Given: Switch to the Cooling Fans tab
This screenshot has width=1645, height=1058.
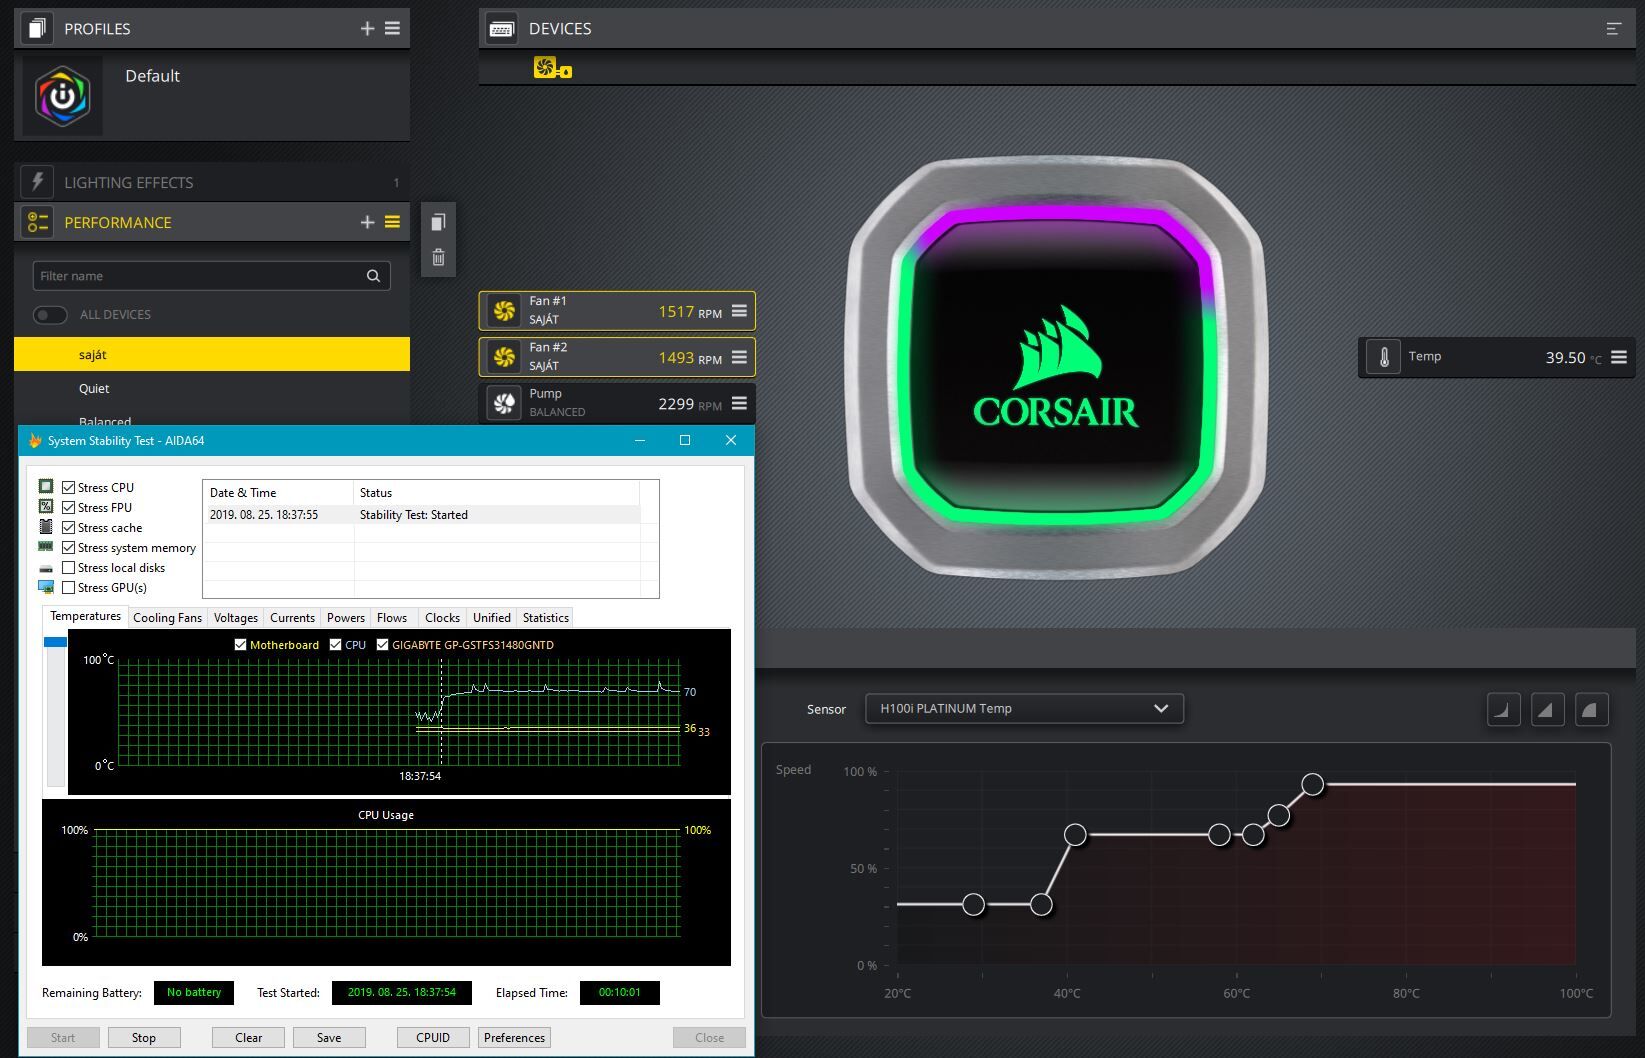Looking at the screenshot, I should click(x=167, y=618).
